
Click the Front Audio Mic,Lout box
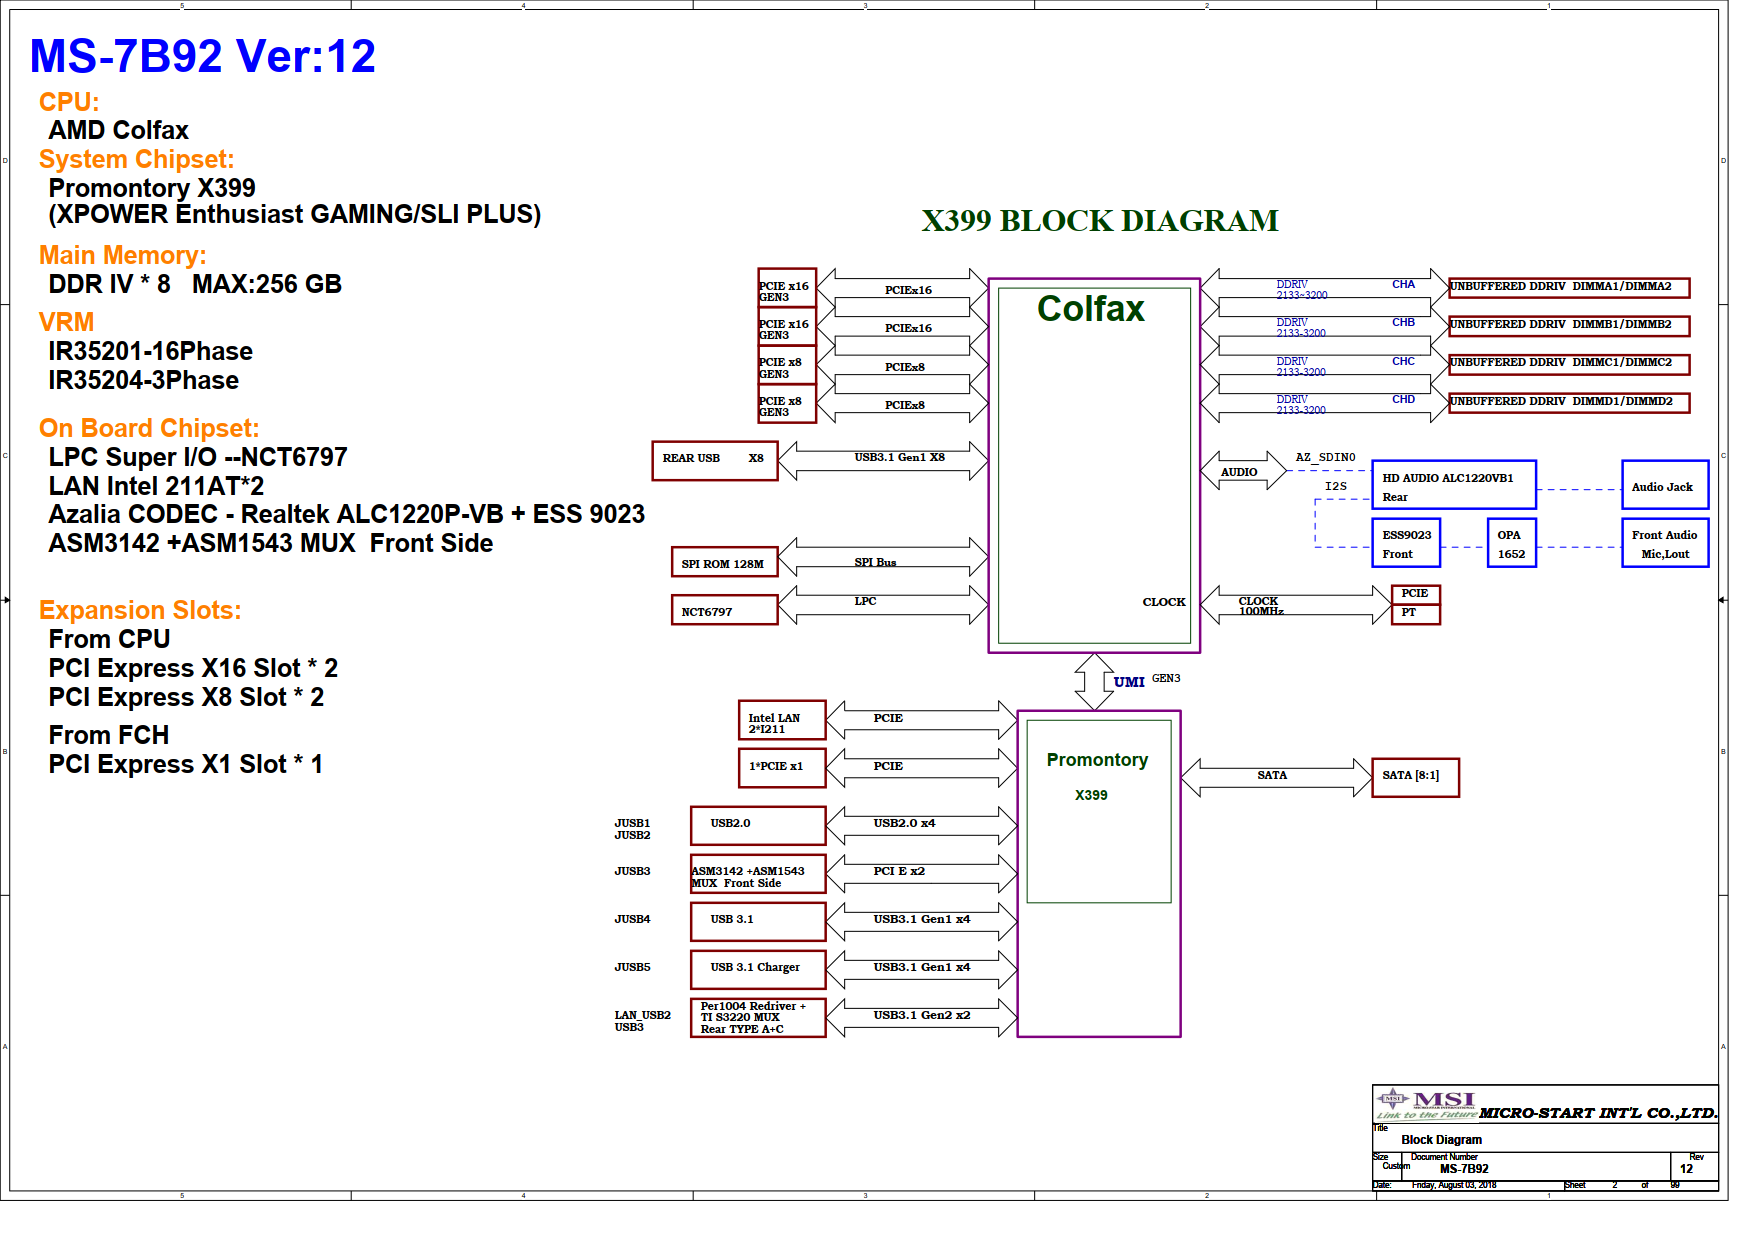pyautogui.click(x=1665, y=543)
